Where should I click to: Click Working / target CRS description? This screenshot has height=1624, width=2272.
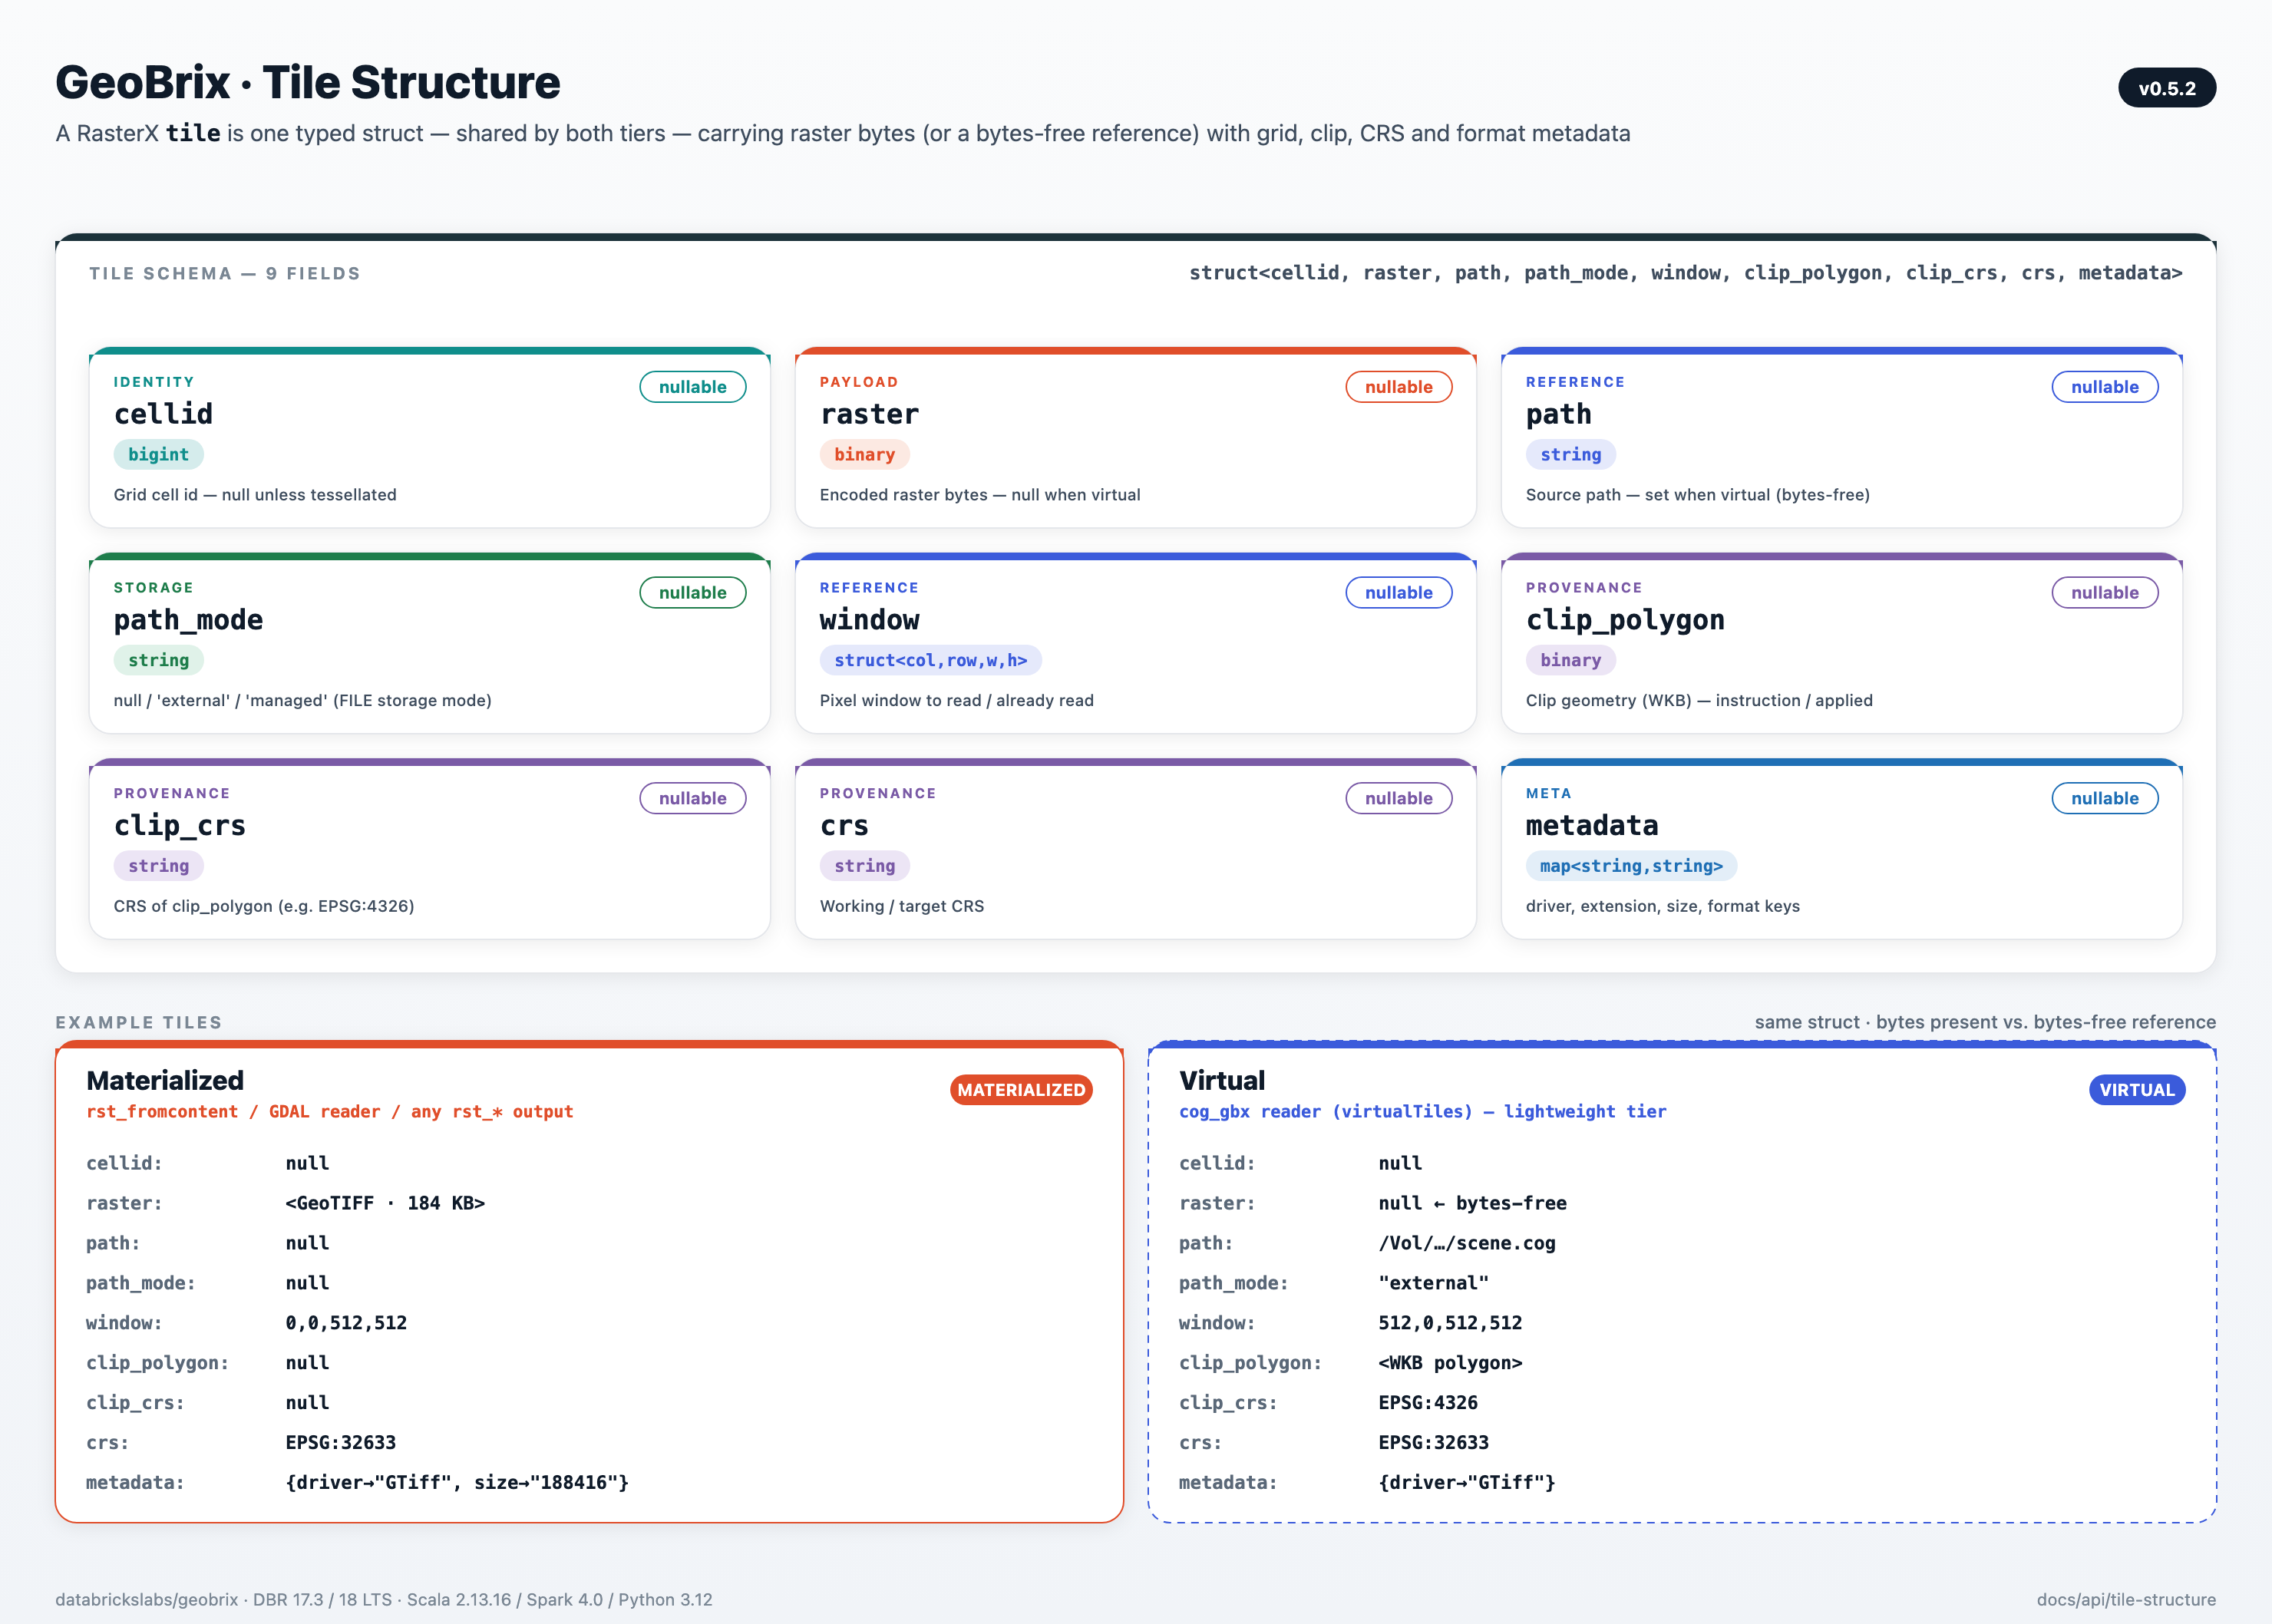902,906
